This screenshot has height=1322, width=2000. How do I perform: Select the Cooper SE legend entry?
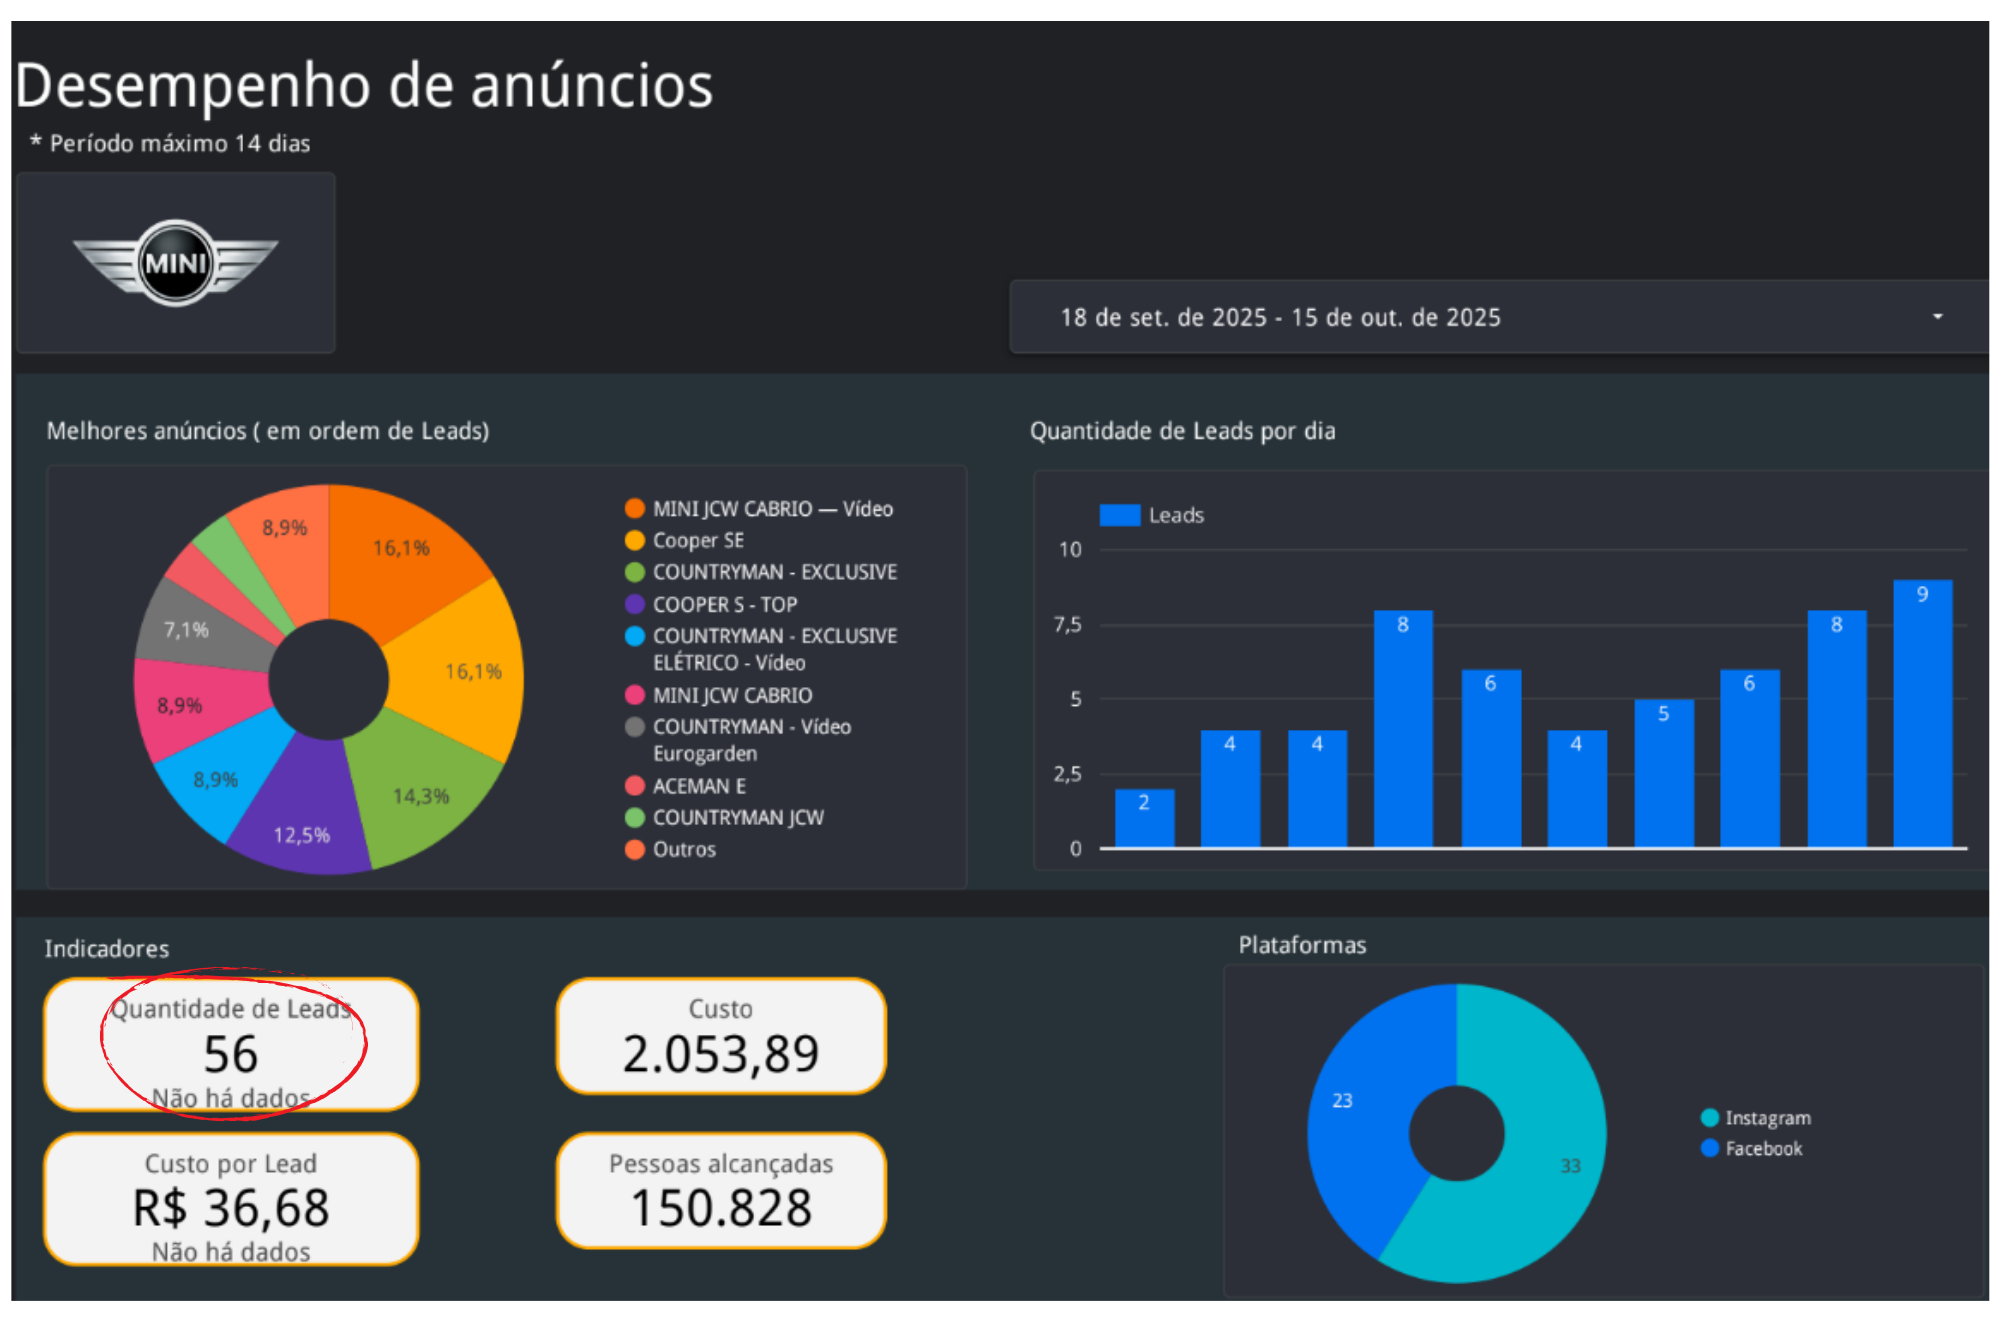pyautogui.click(x=698, y=540)
